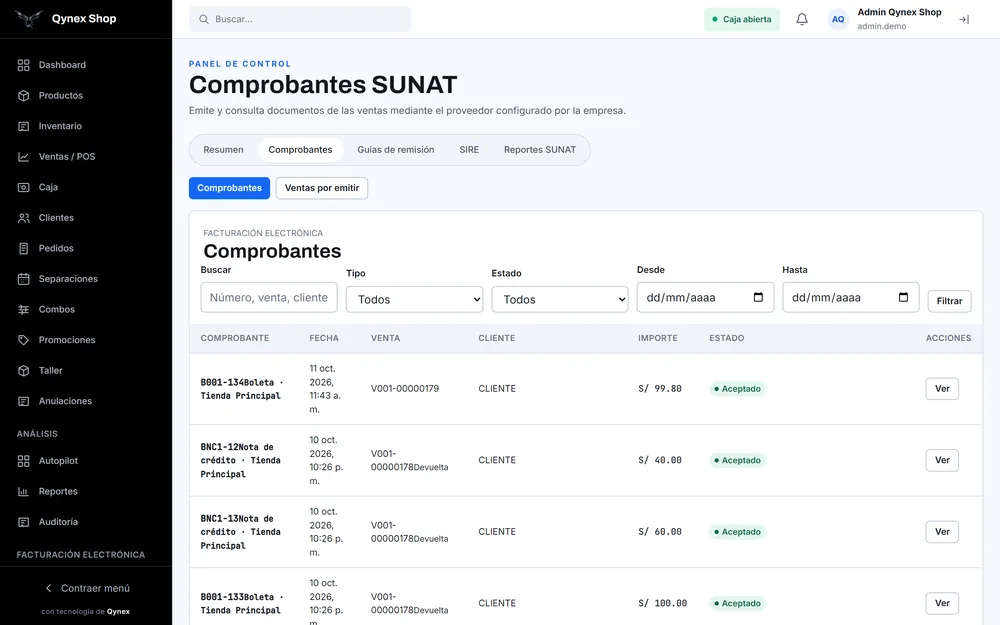Click the Desde date field
Viewport: 1000px width, 625px height.
tap(705, 298)
